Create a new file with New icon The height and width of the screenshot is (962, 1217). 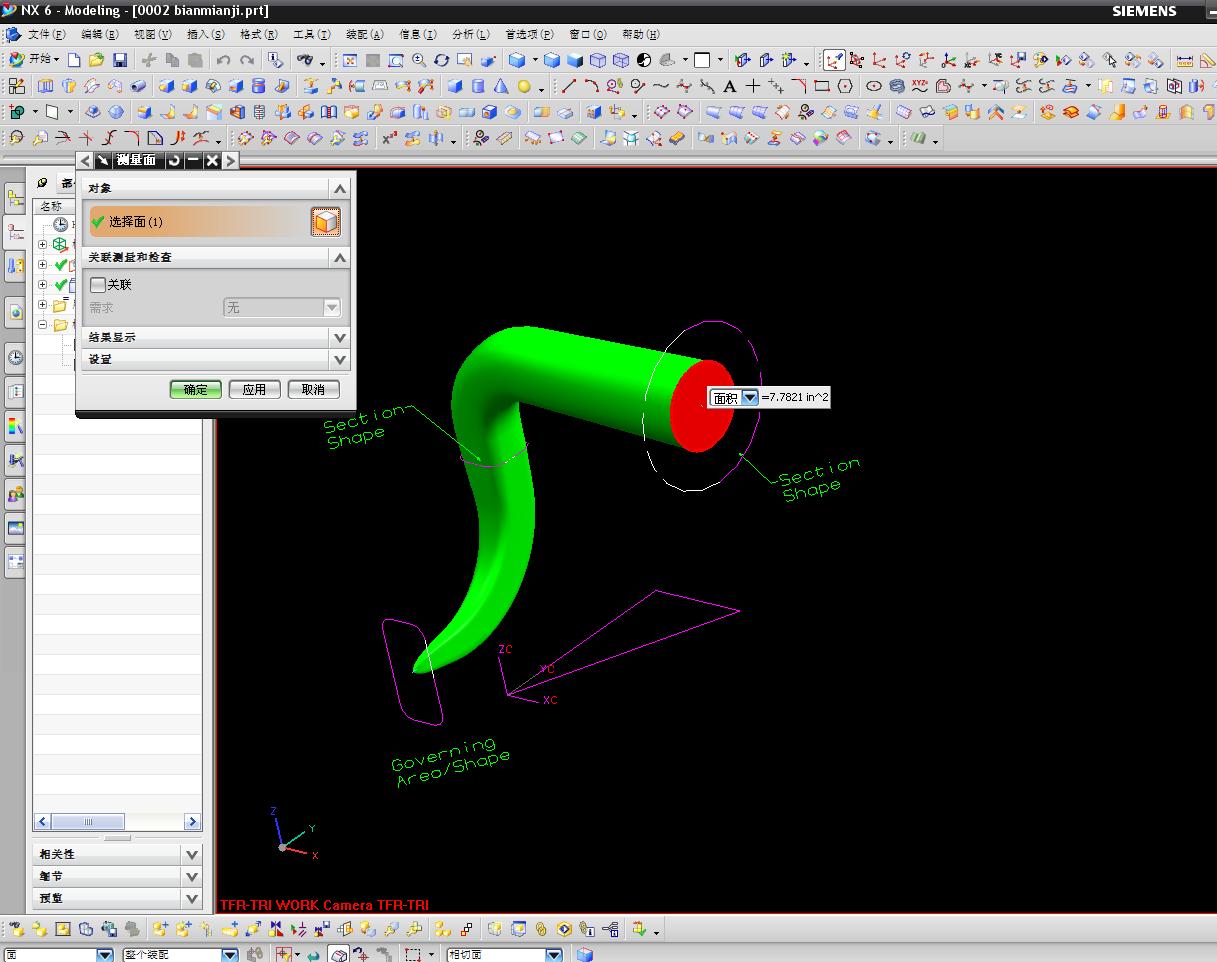point(74,60)
